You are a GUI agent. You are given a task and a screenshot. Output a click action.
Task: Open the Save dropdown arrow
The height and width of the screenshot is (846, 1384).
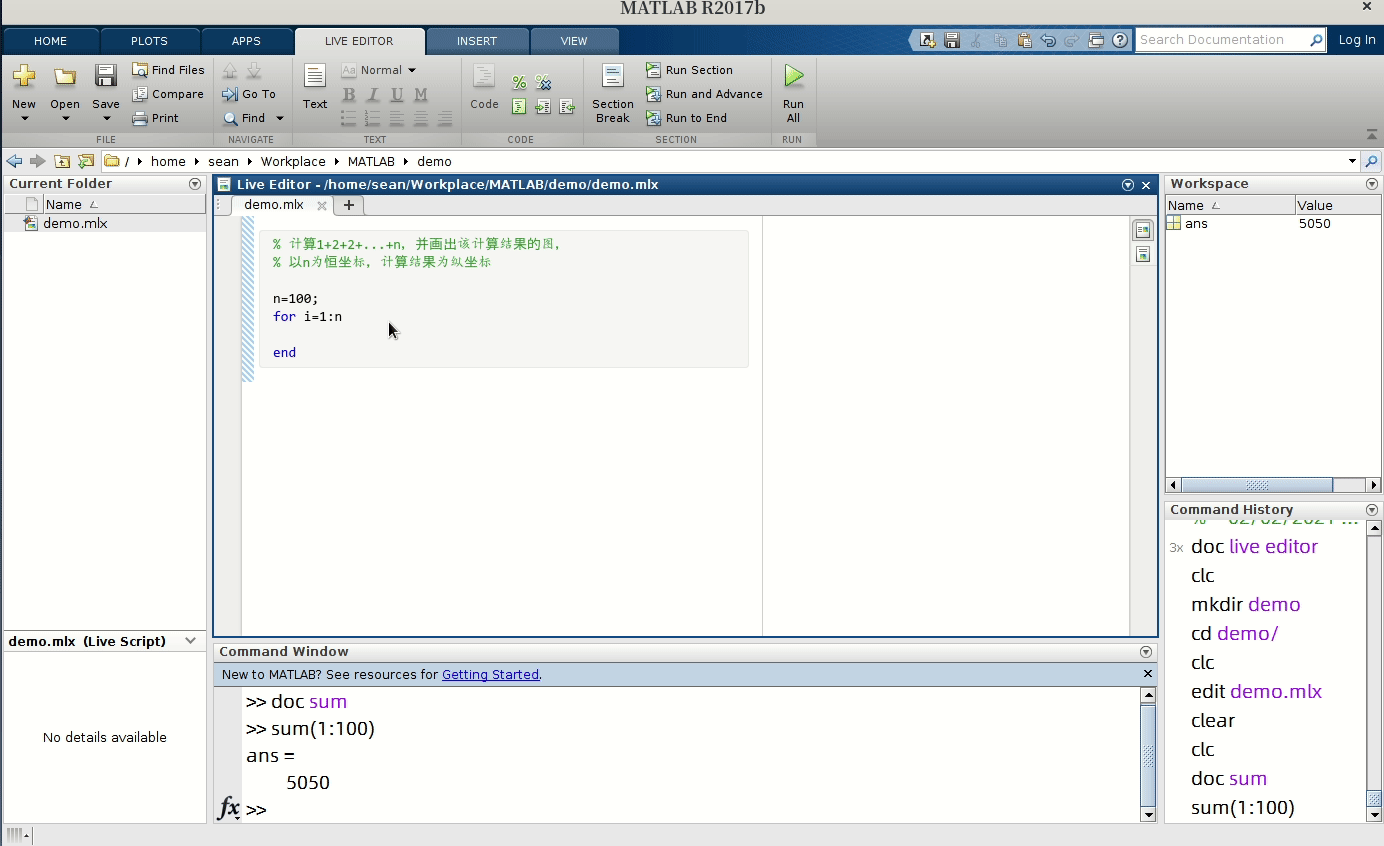[105, 119]
